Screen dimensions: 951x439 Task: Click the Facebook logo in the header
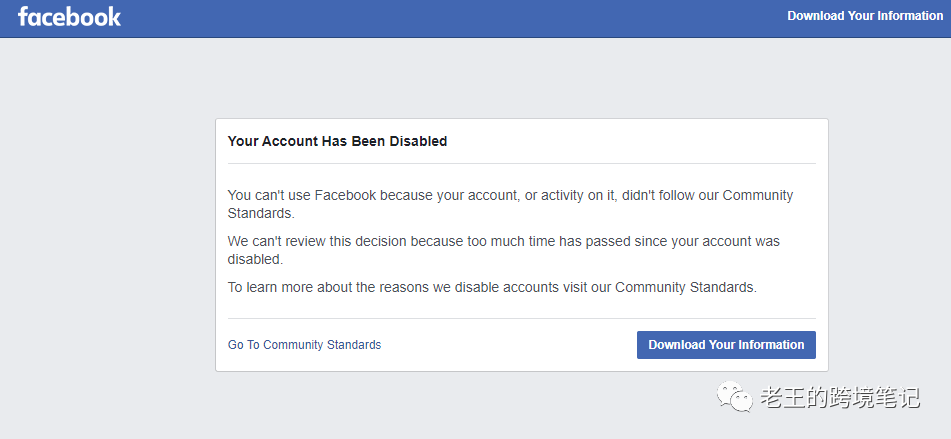tap(69, 17)
